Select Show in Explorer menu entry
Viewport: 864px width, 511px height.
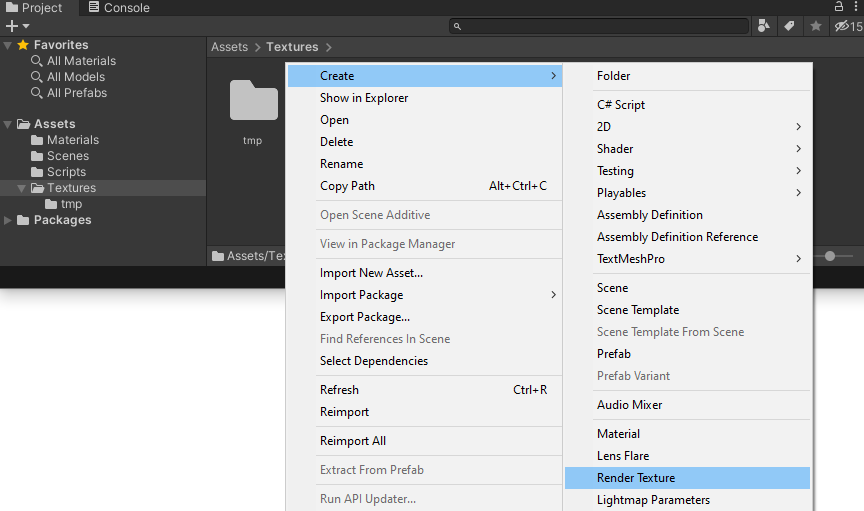coord(364,98)
